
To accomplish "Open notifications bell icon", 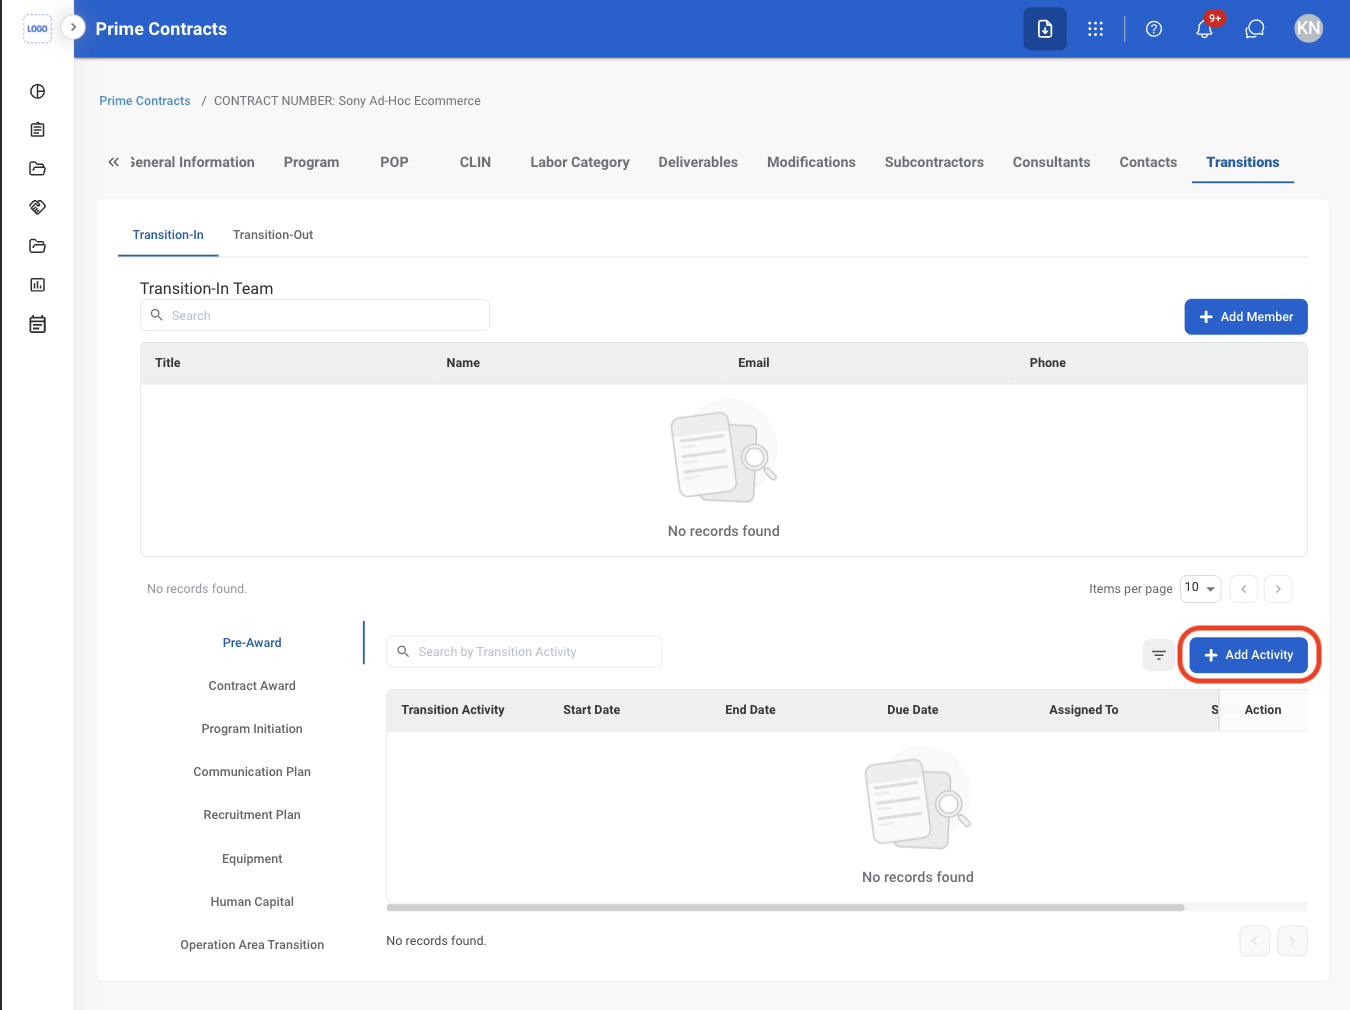I will coord(1205,29).
